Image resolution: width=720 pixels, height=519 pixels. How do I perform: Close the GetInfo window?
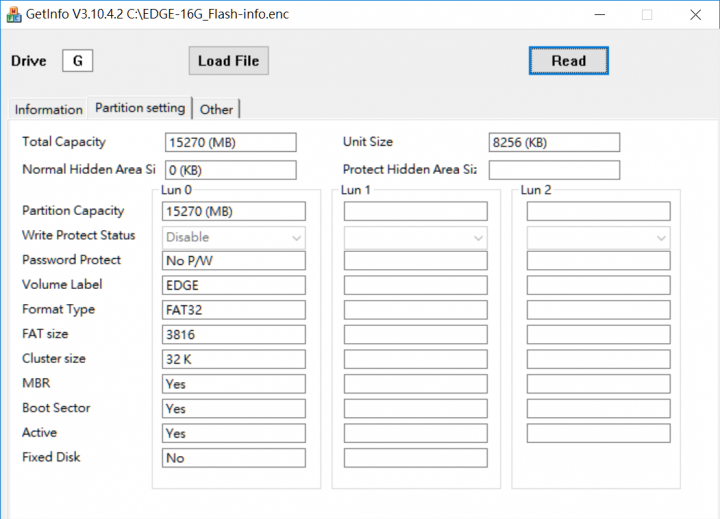(x=695, y=15)
